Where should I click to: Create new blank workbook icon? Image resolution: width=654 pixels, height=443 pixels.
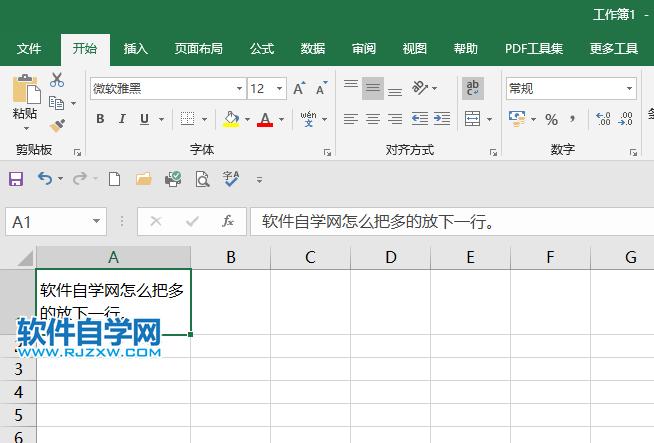[x=114, y=179]
